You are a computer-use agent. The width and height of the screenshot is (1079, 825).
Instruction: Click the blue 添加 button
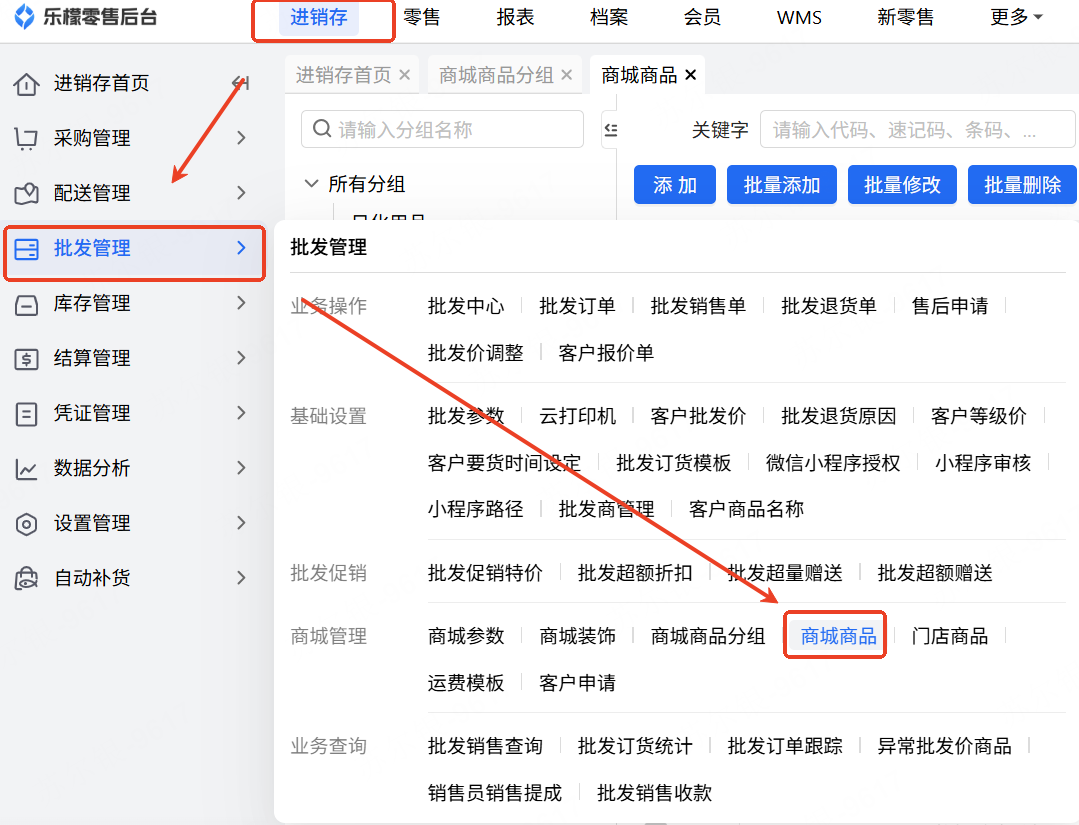coord(674,184)
